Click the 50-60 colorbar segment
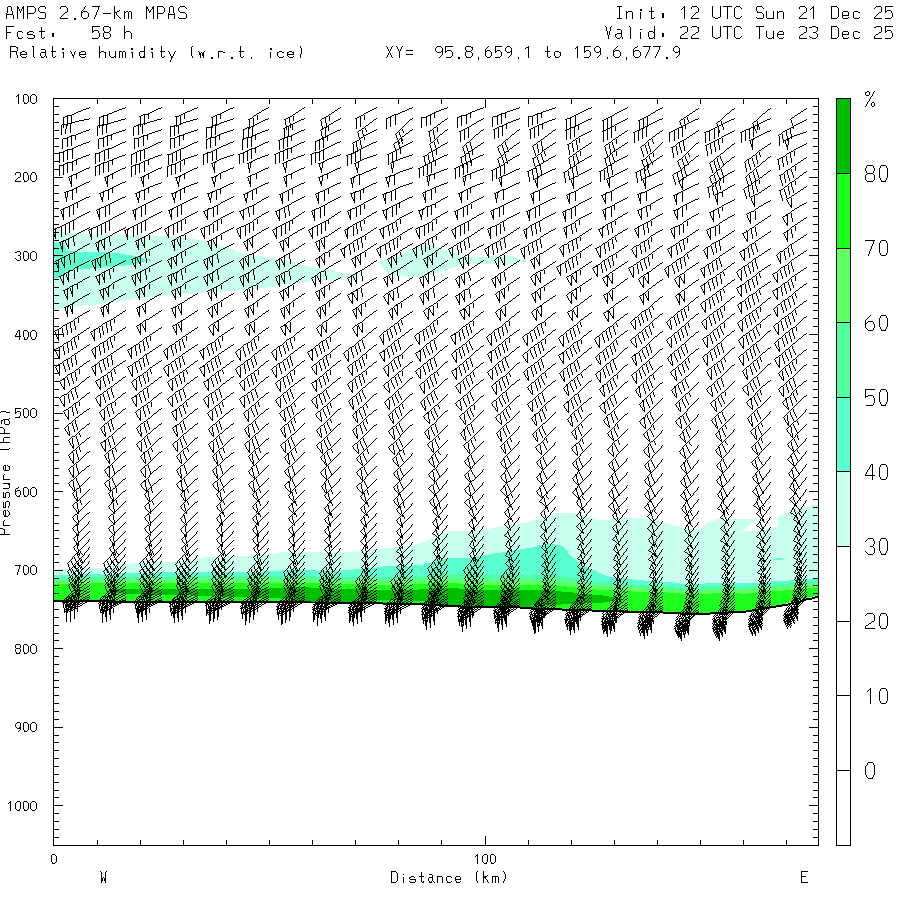The width and height of the screenshot is (900, 900). pos(843,360)
